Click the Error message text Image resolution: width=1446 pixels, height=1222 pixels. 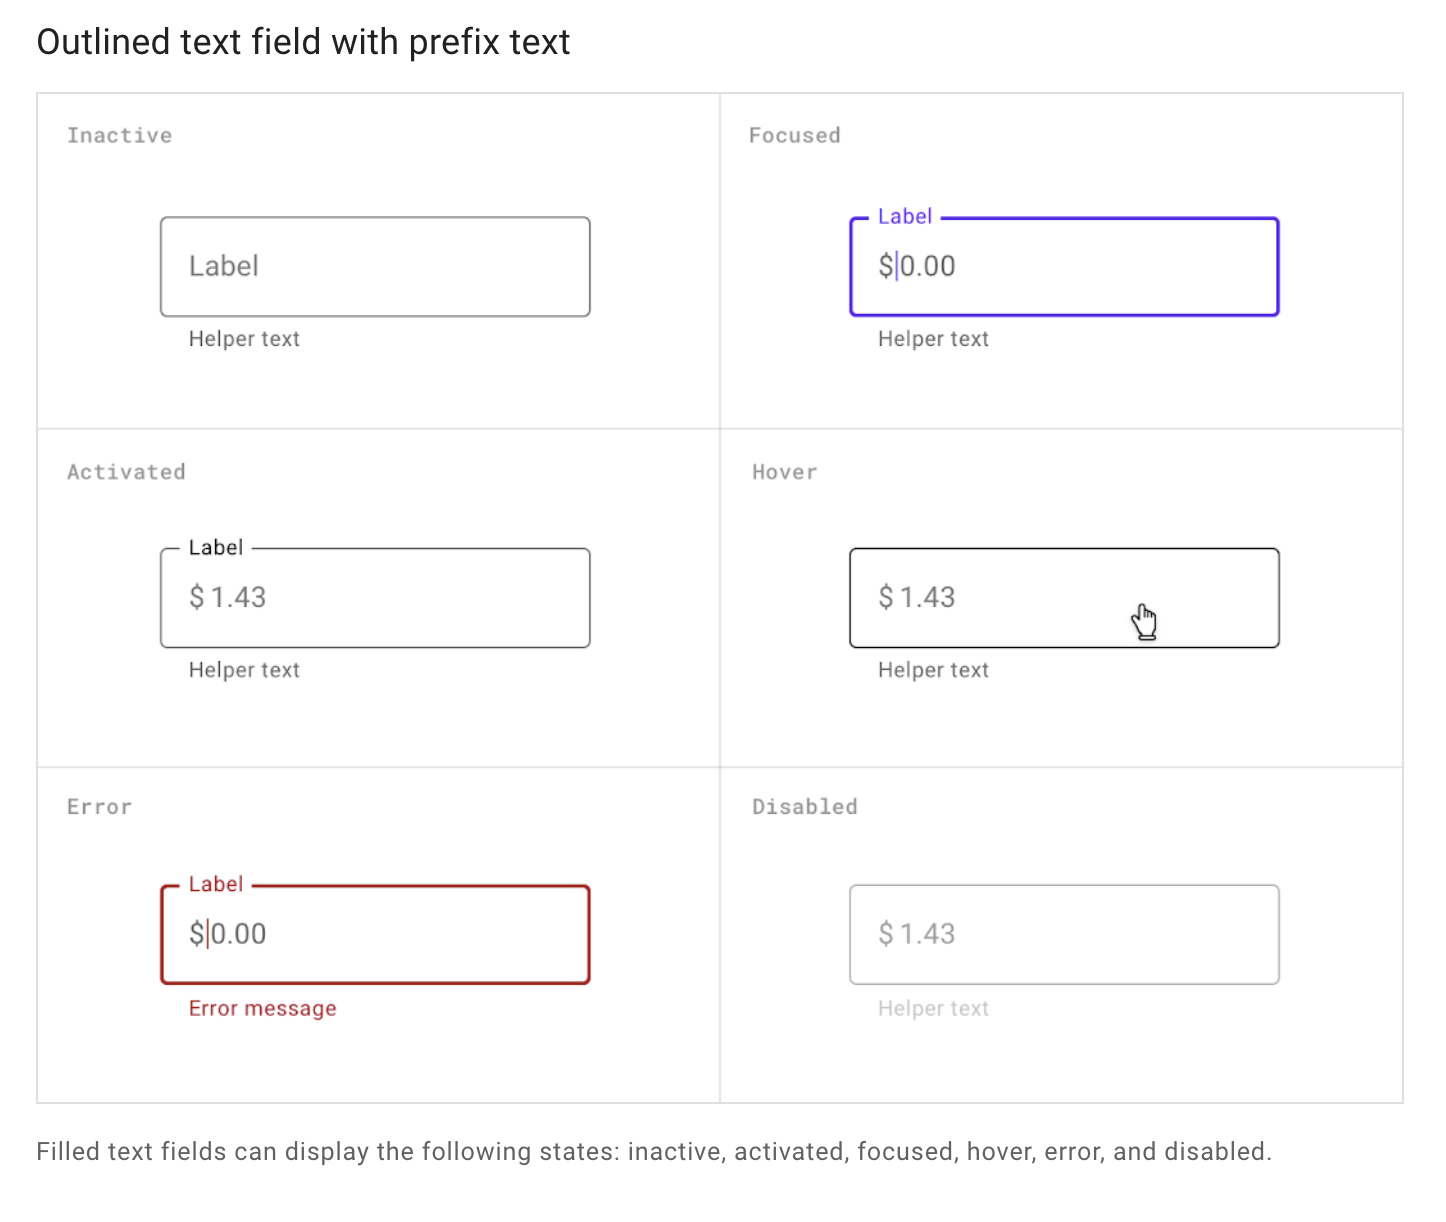coord(262,1008)
